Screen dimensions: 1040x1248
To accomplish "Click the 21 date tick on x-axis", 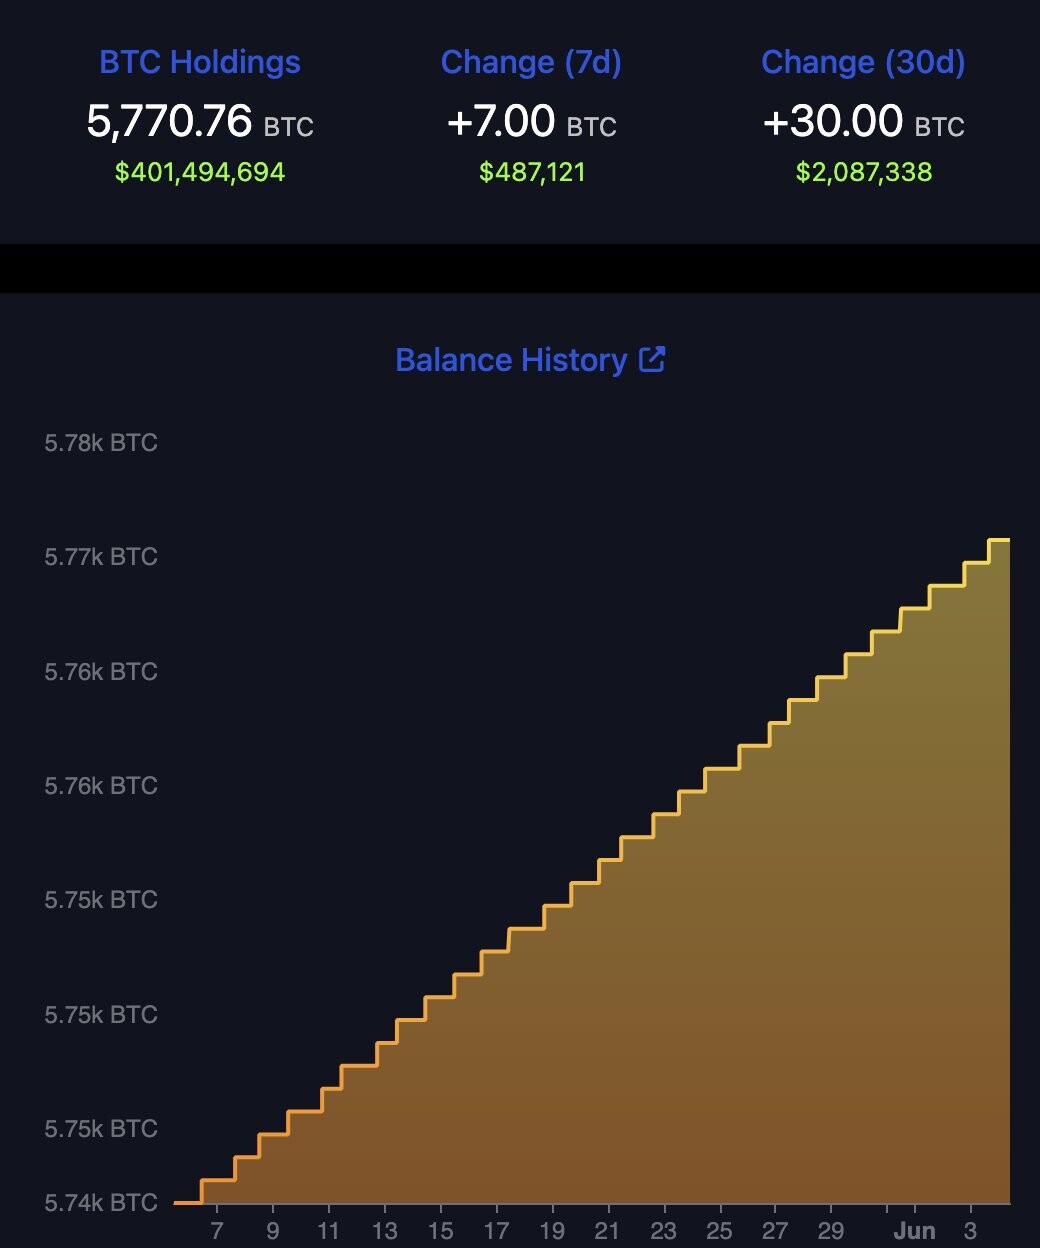I will click(607, 1230).
